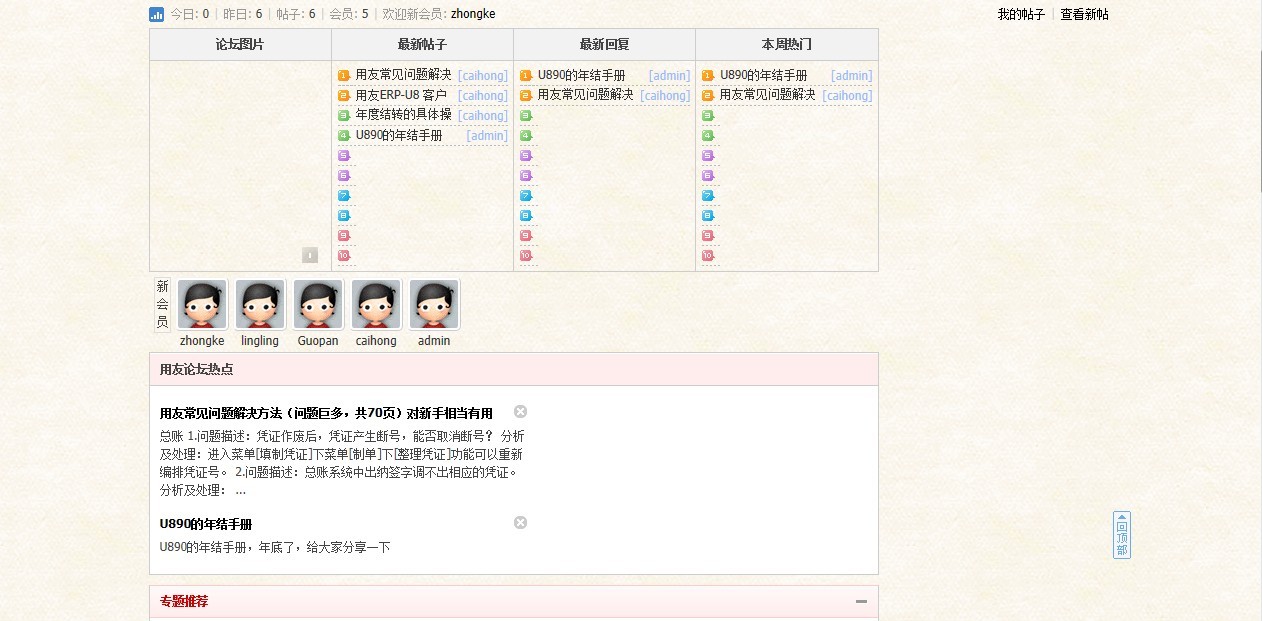
Task: Collapse the 专题推荐 section
Action: click(x=860, y=601)
